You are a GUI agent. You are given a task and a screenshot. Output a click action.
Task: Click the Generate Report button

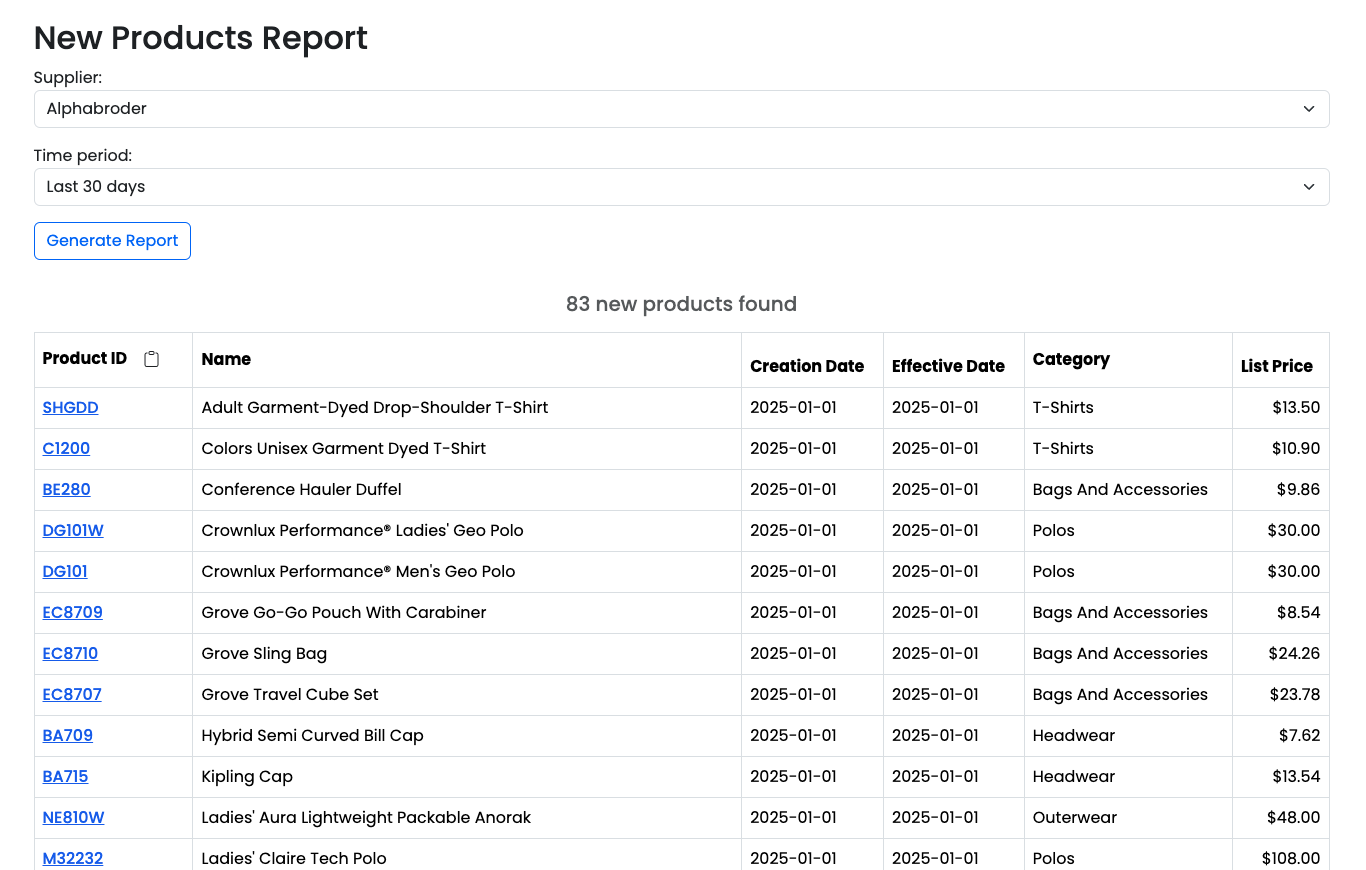(x=112, y=241)
